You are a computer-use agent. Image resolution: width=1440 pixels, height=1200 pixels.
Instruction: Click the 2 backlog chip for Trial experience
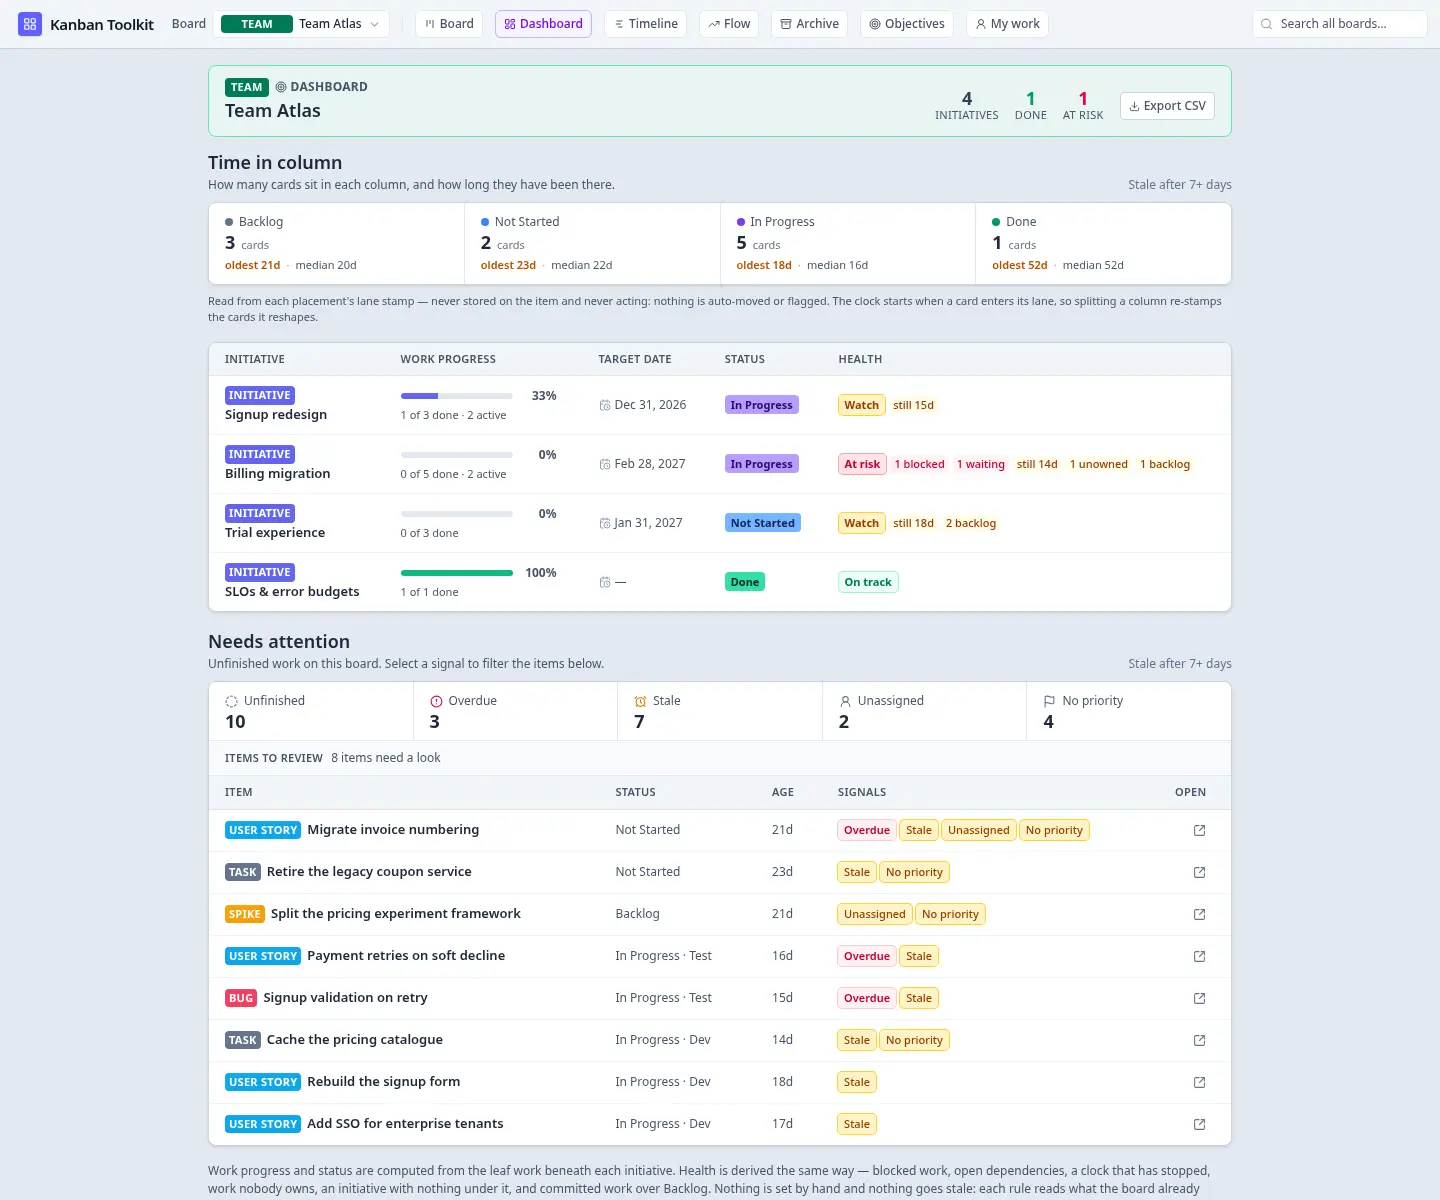click(x=971, y=523)
